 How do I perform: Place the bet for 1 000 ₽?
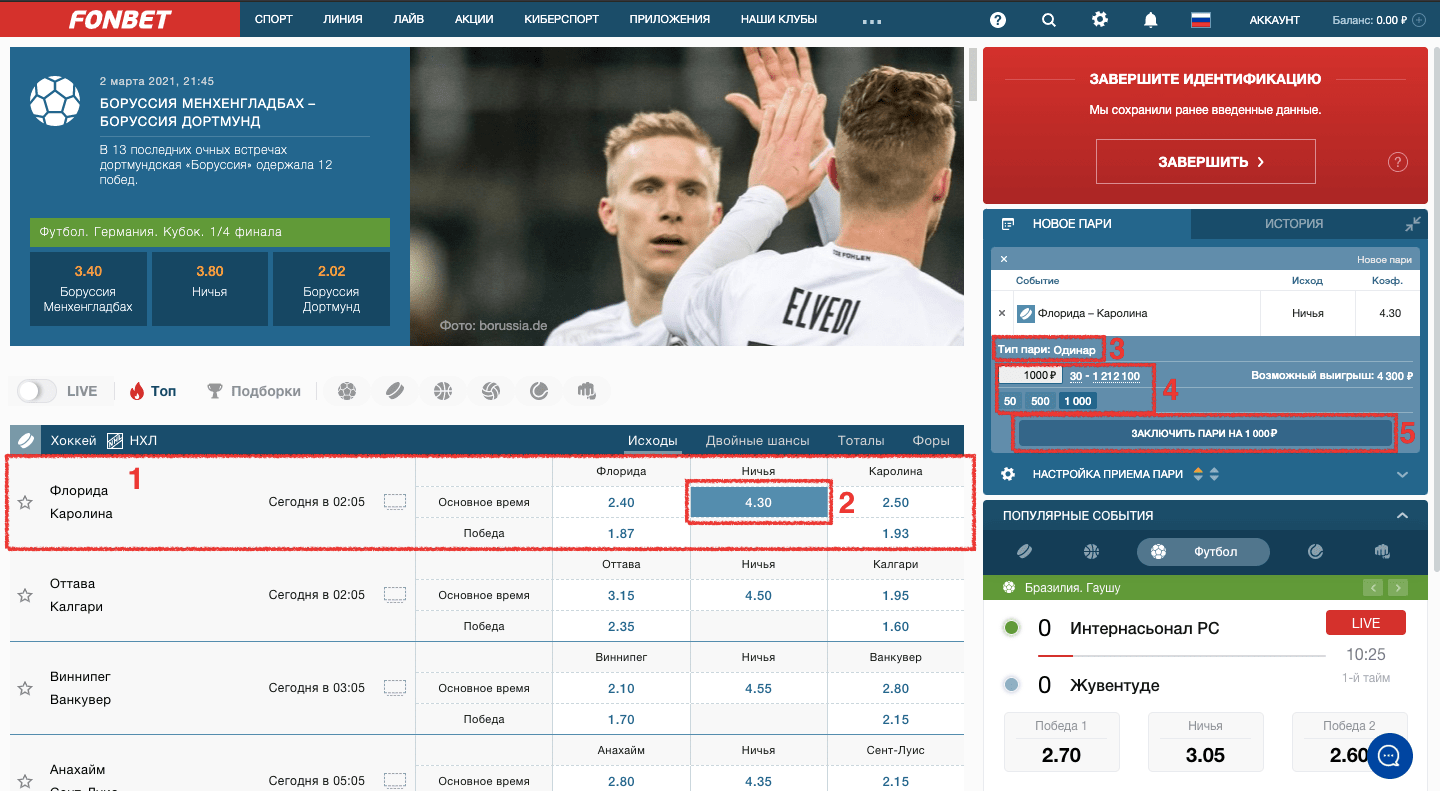(x=1204, y=433)
